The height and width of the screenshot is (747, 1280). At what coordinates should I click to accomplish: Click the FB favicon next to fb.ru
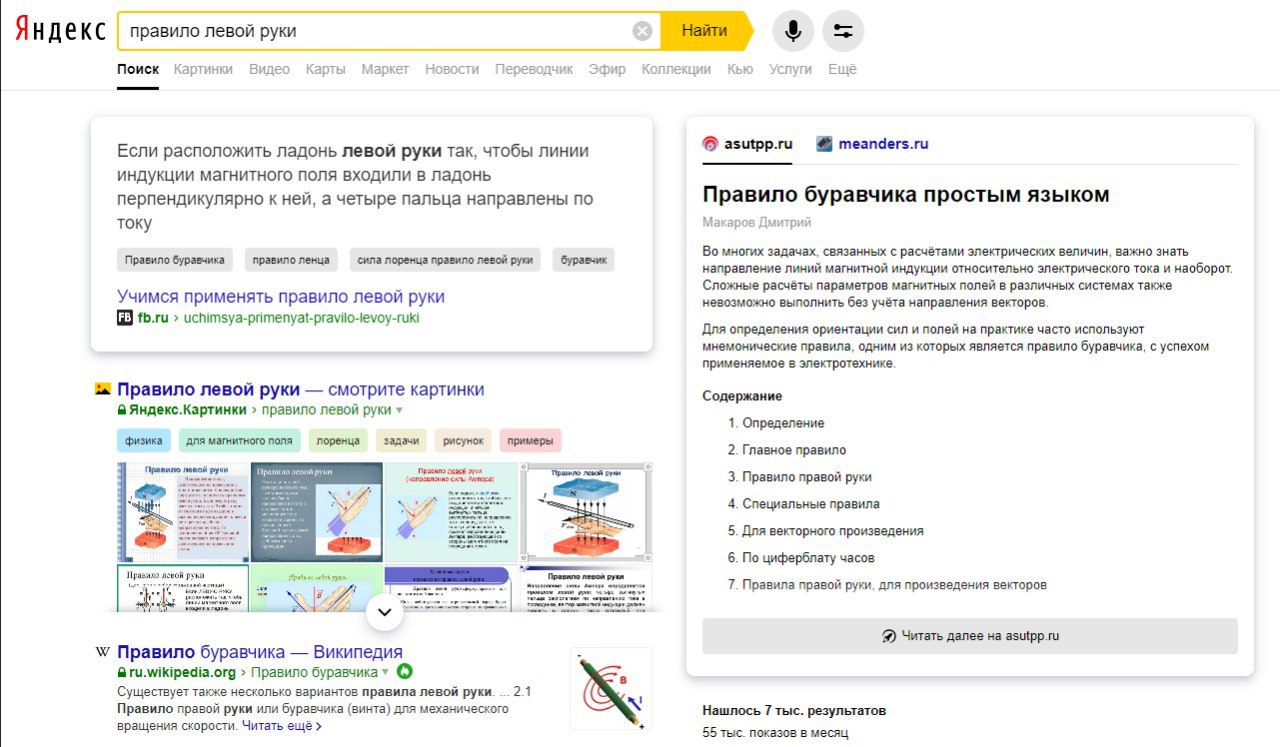(x=125, y=318)
